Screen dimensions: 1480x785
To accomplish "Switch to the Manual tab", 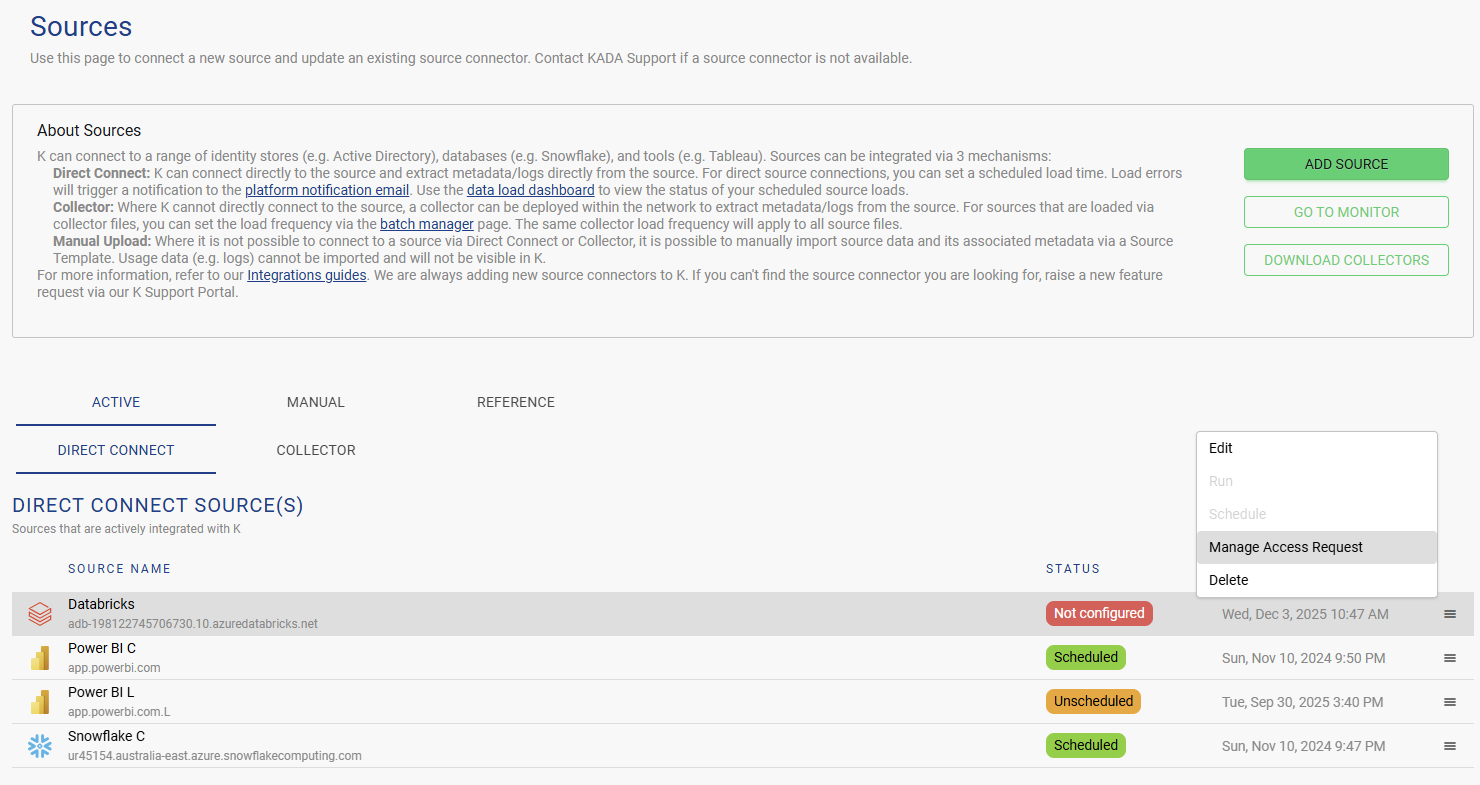I will [x=315, y=402].
